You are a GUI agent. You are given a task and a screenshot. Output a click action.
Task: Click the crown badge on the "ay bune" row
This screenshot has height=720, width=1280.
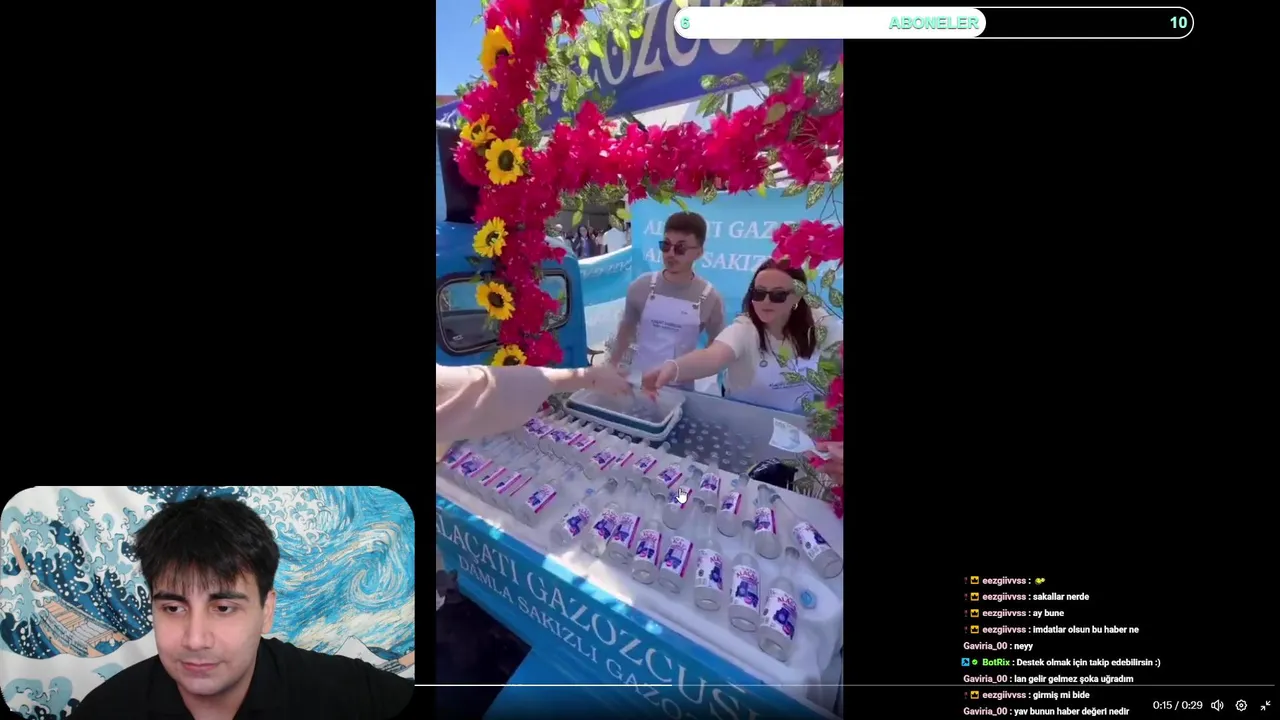click(975, 613)
